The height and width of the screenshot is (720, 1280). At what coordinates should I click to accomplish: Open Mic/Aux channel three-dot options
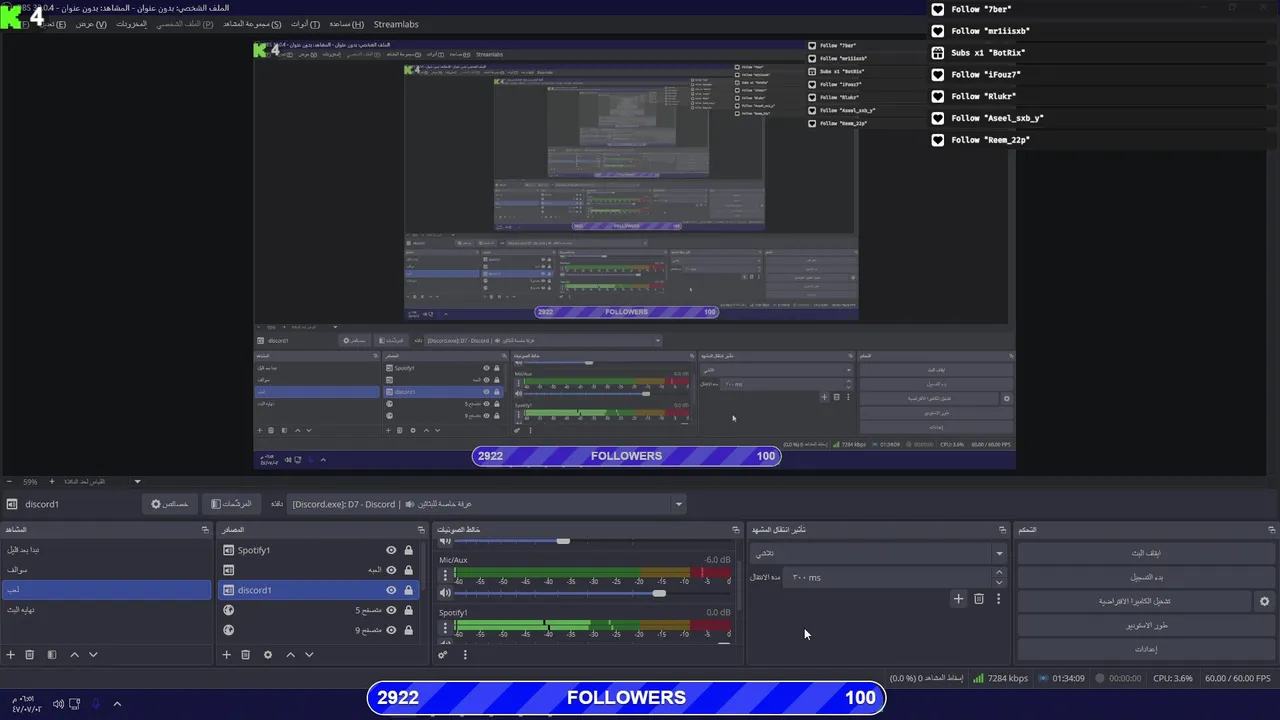[446, 575]
